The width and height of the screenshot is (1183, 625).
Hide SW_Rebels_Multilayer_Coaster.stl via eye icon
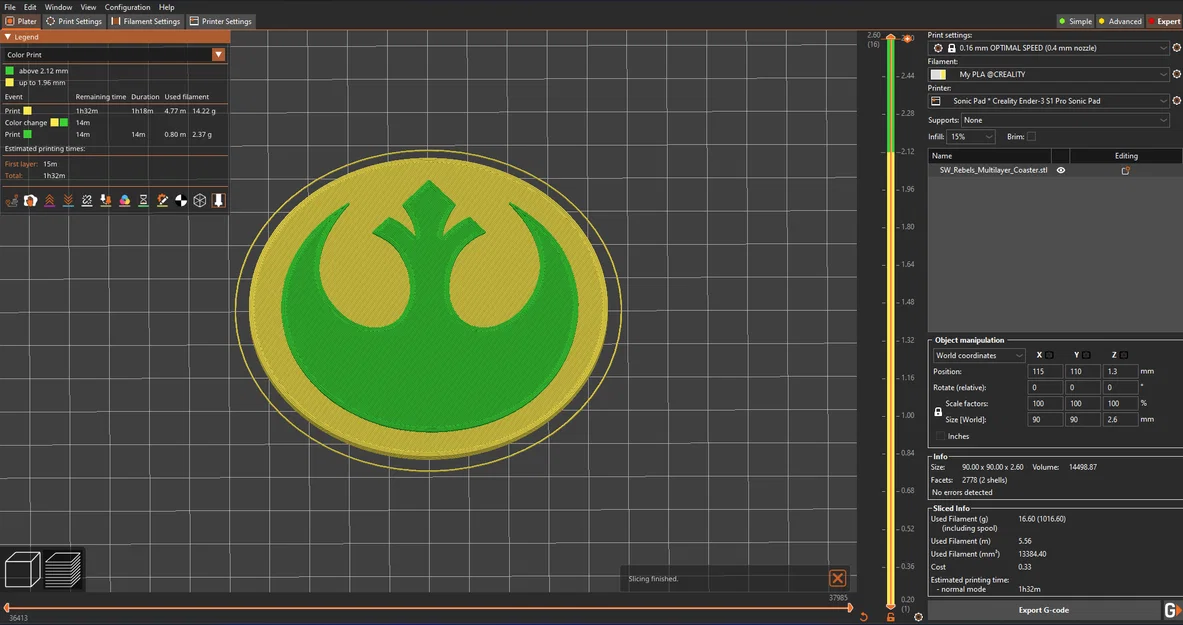coord(1061,171)
